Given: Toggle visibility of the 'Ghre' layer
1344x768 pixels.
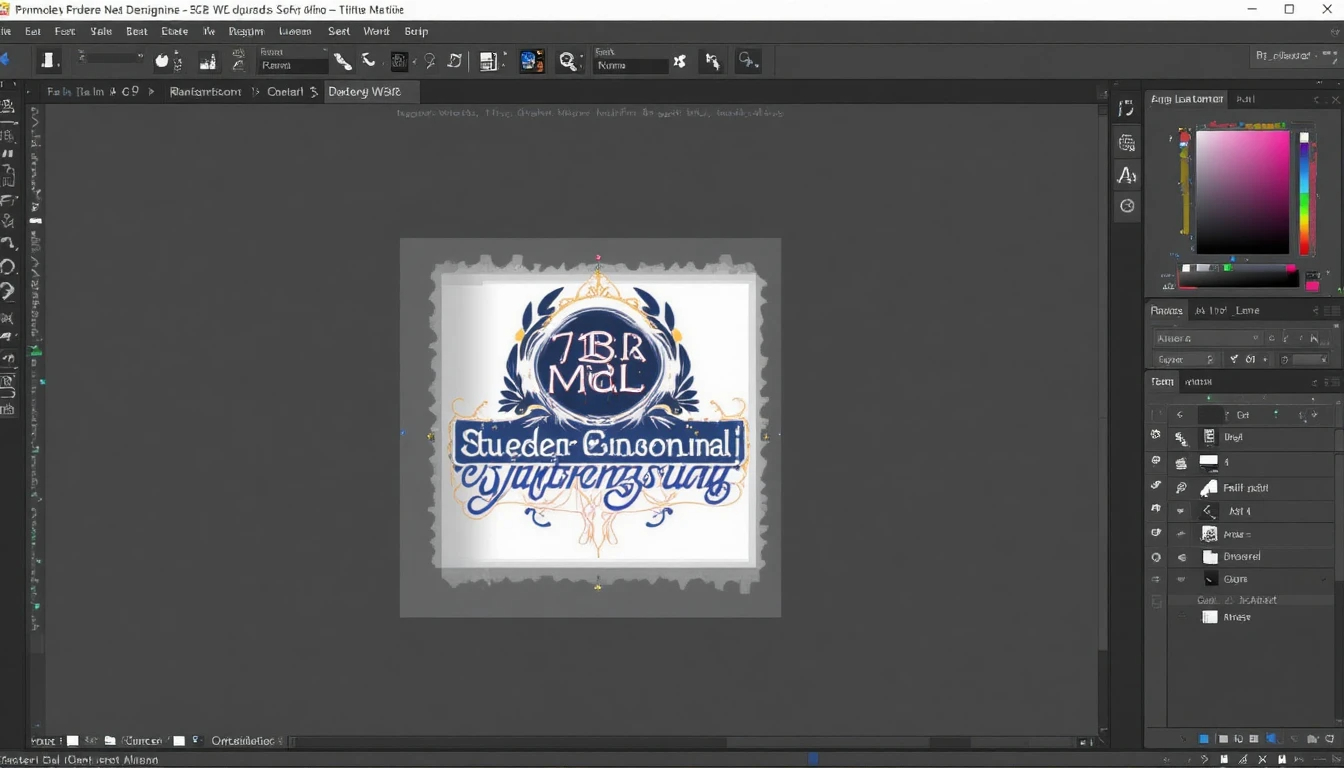Looking at the screenshot, I should pos(1156,579).
